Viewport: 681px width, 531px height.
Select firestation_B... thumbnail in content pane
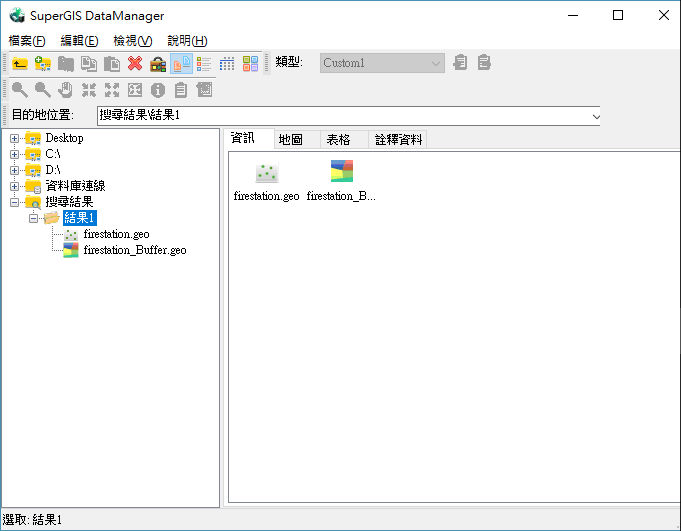(x=341, y=181)
